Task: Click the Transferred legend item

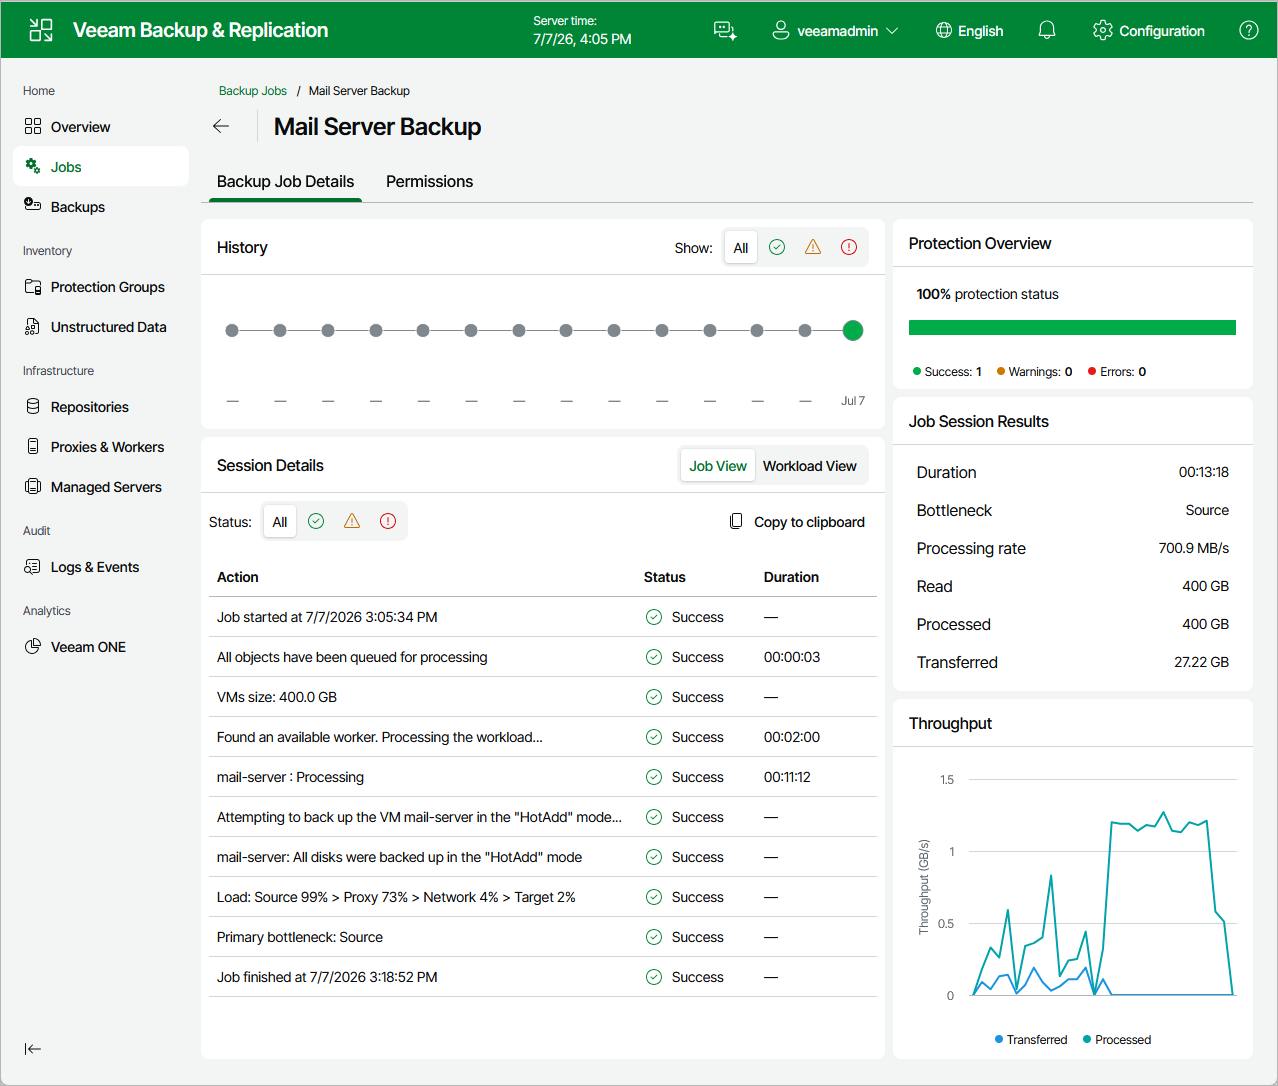Action: [1031, 1040]
